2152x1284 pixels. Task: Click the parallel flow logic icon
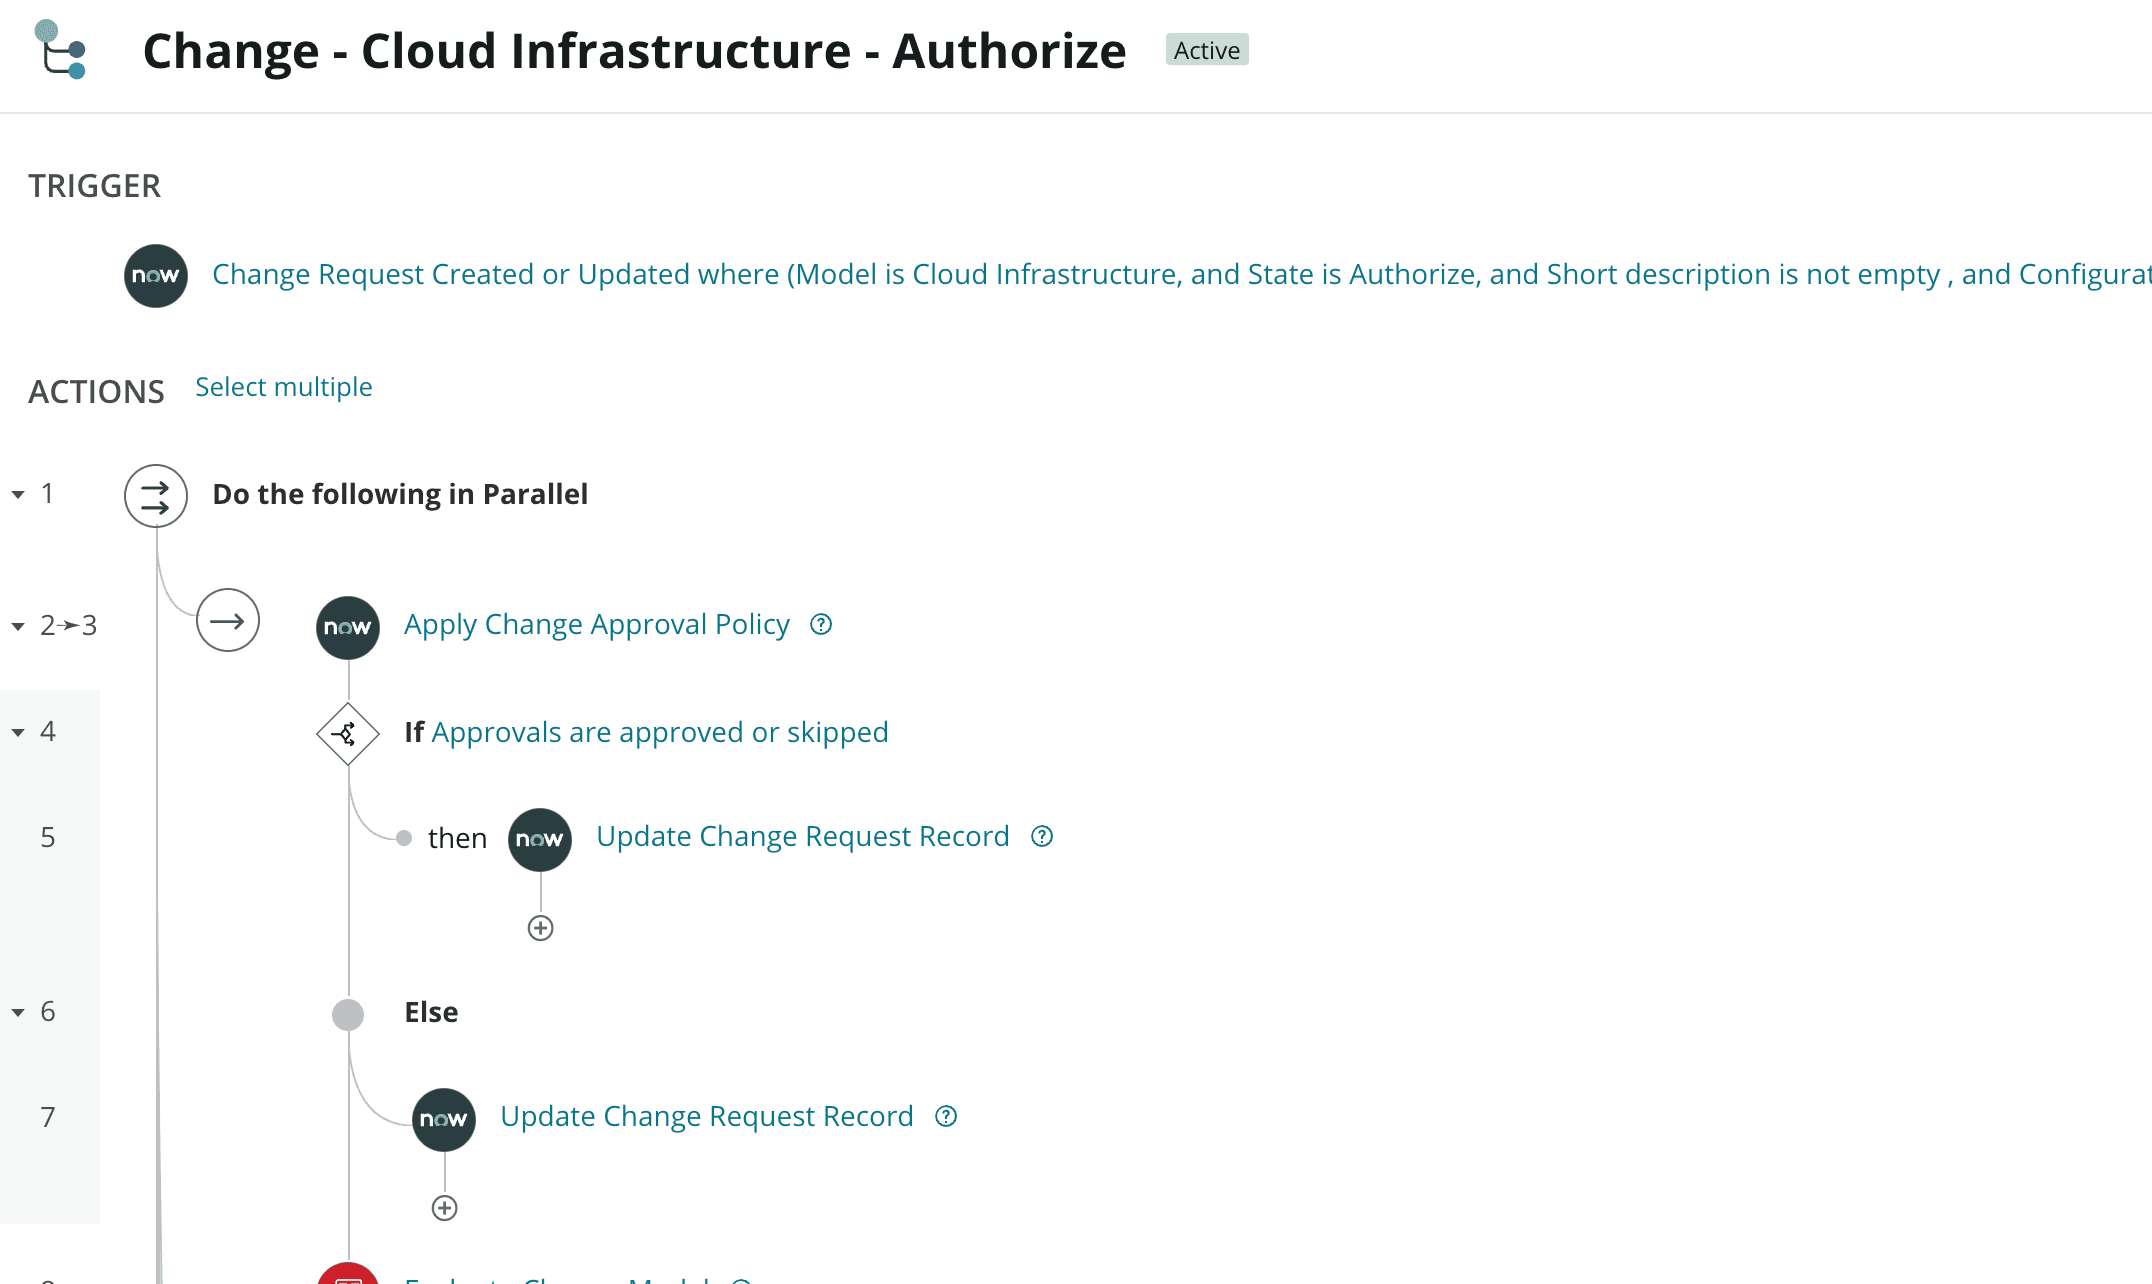[x=156, y=496]
